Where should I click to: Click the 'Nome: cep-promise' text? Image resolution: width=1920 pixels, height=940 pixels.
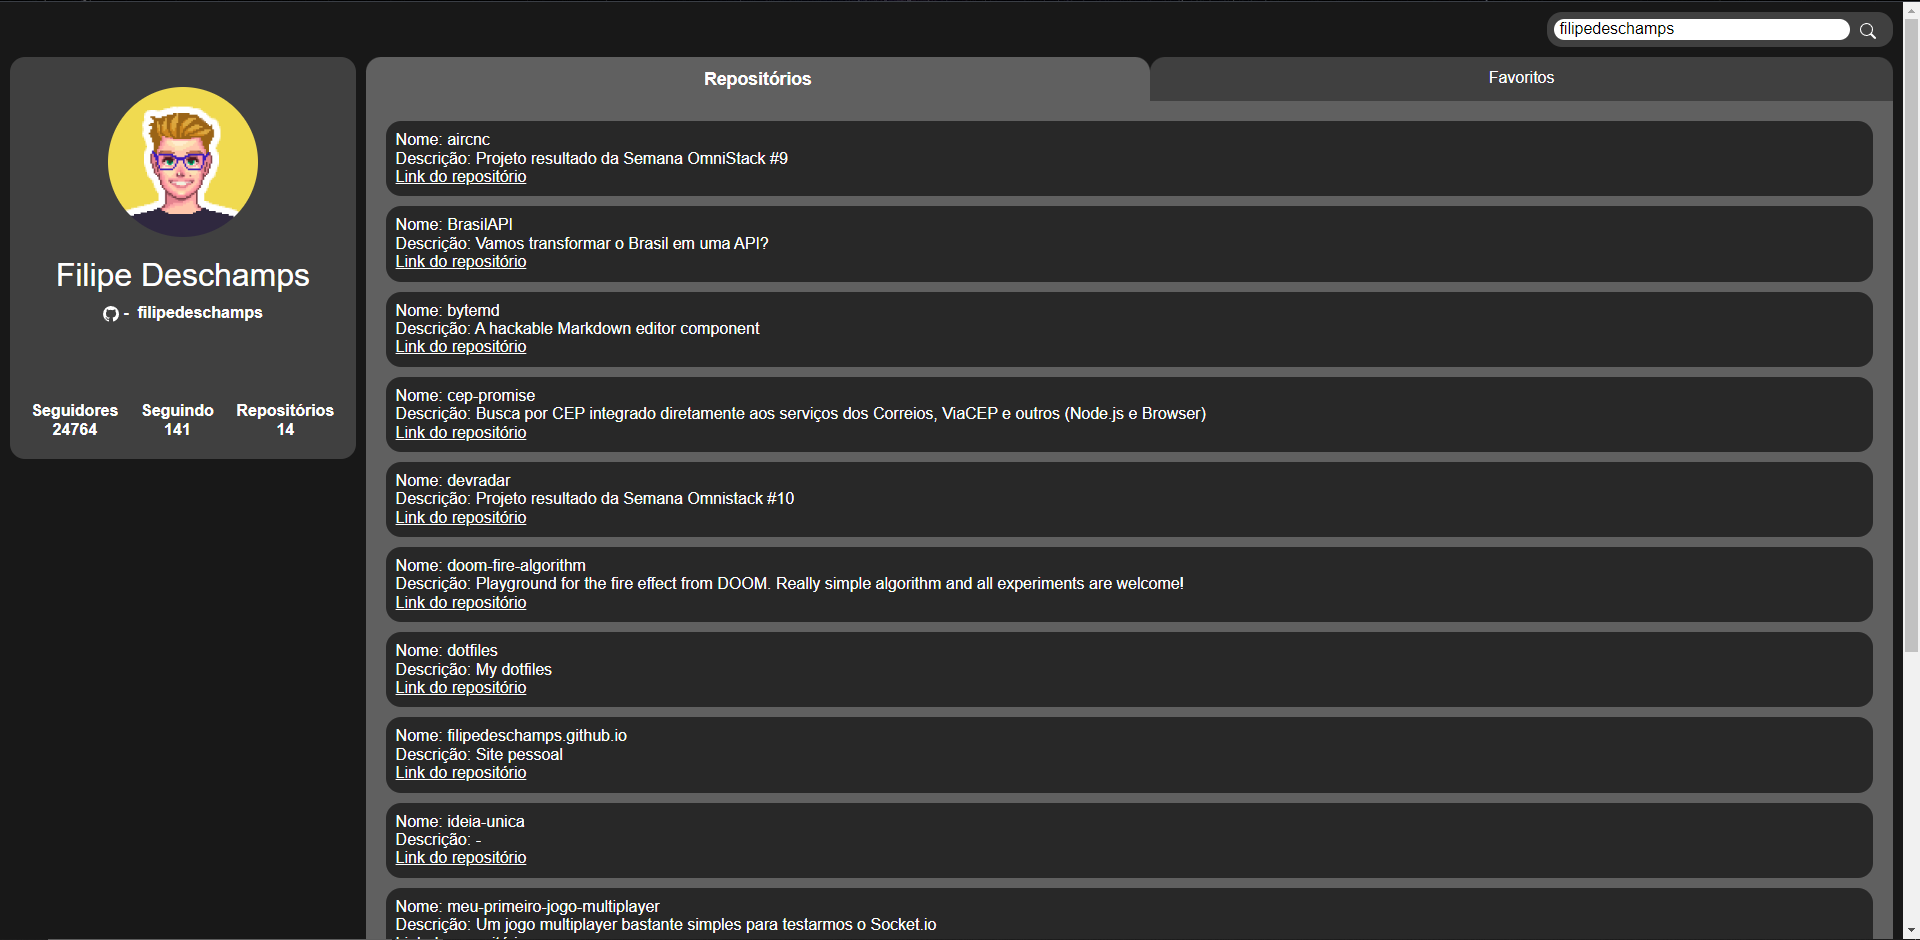tap(465, 396)
